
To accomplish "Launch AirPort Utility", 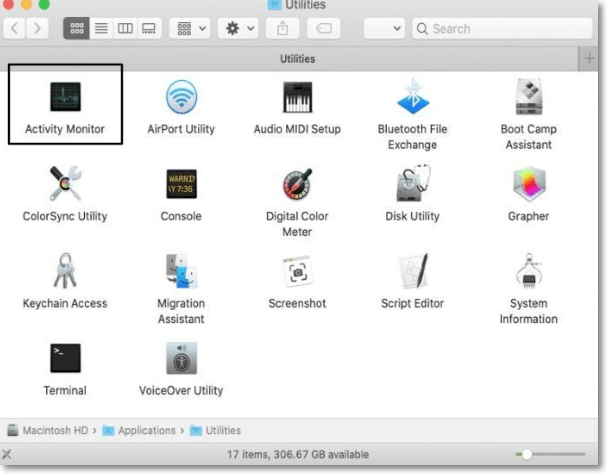I will coord(181,97).
